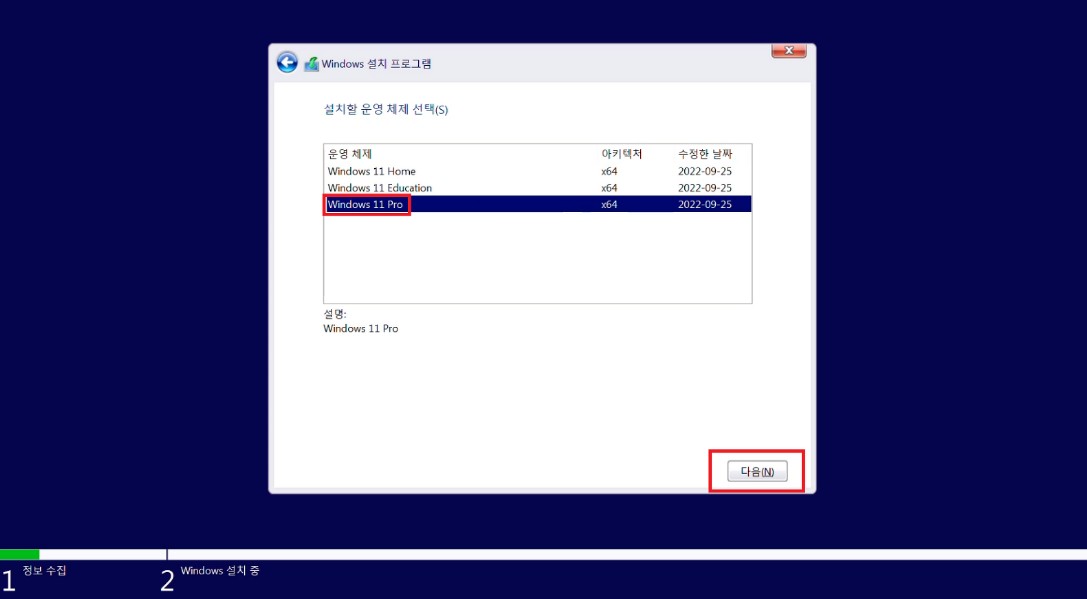This screenshot has width=1087, height=599.
Task: Click the 설치할 운영 체제 선택(S) heading
Action: (x=386, y=110)
